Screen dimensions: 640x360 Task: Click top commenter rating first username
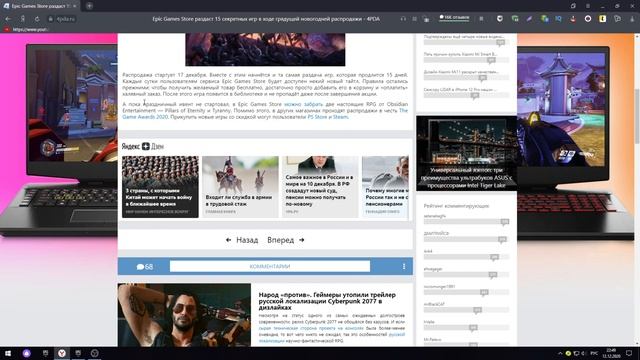[435, 216]
